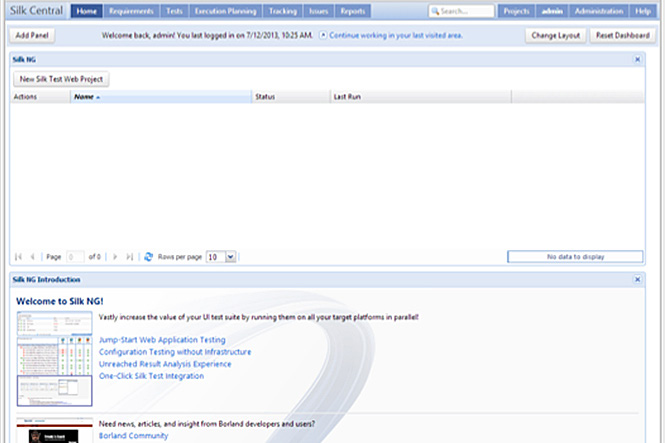Click the Borland Community thumbnail image

coord(54,431)
